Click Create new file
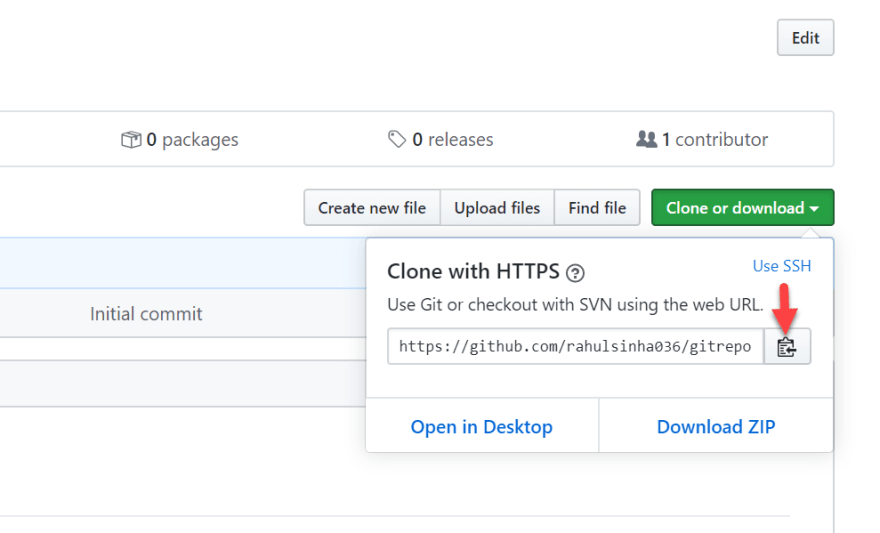This screenshot has width=880, height=533. tap(372, 208)
